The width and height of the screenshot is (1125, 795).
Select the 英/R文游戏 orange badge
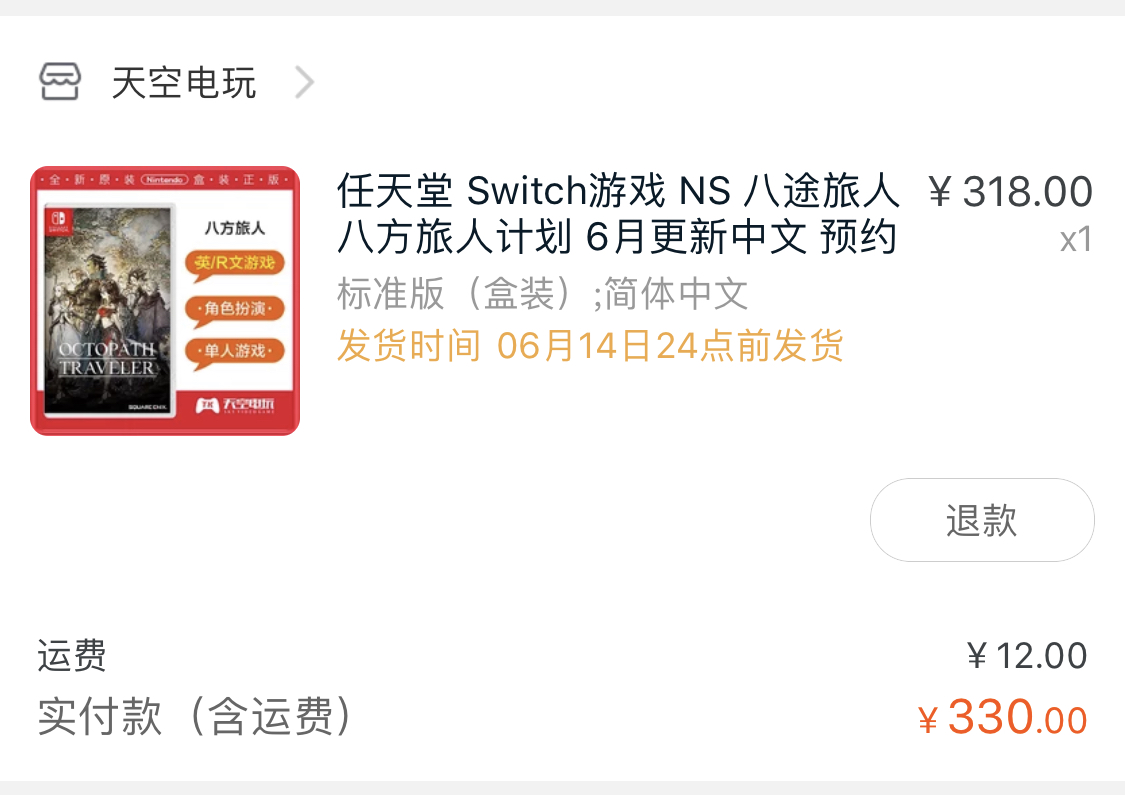235,263
